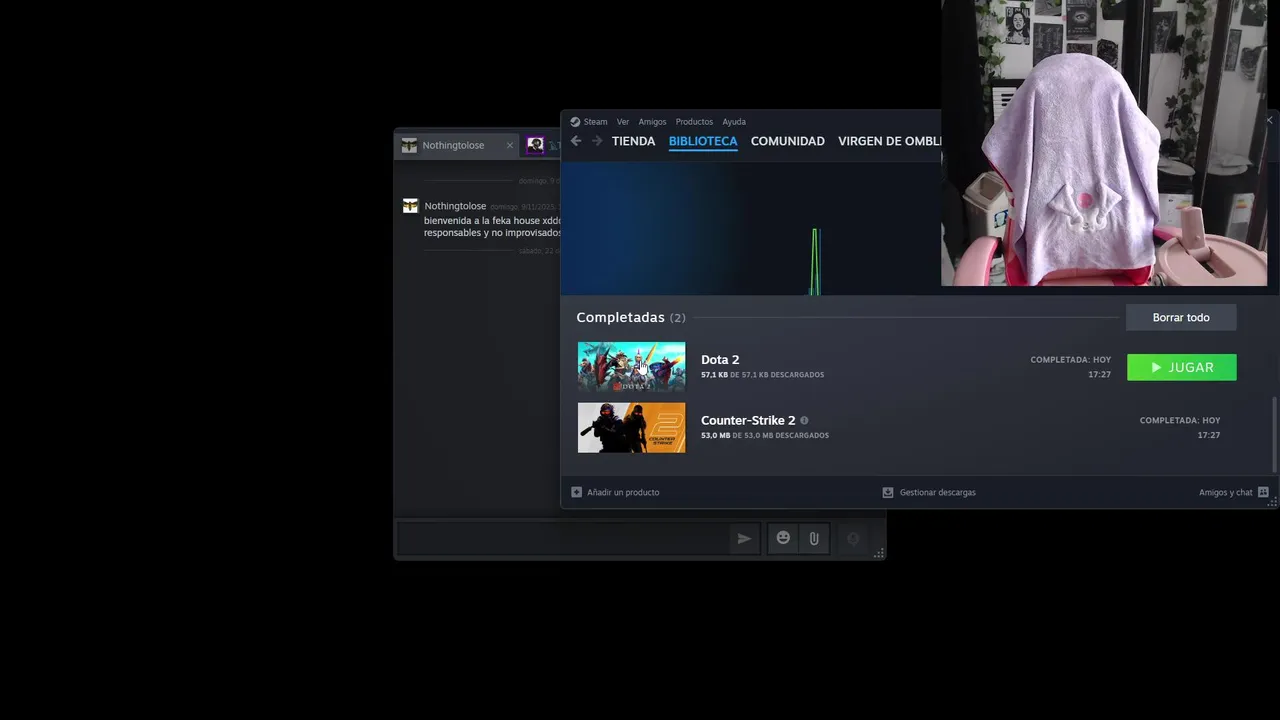Click the info icon next to Counter-Strike 2
1280x720 pixels.
pos(804,420)
